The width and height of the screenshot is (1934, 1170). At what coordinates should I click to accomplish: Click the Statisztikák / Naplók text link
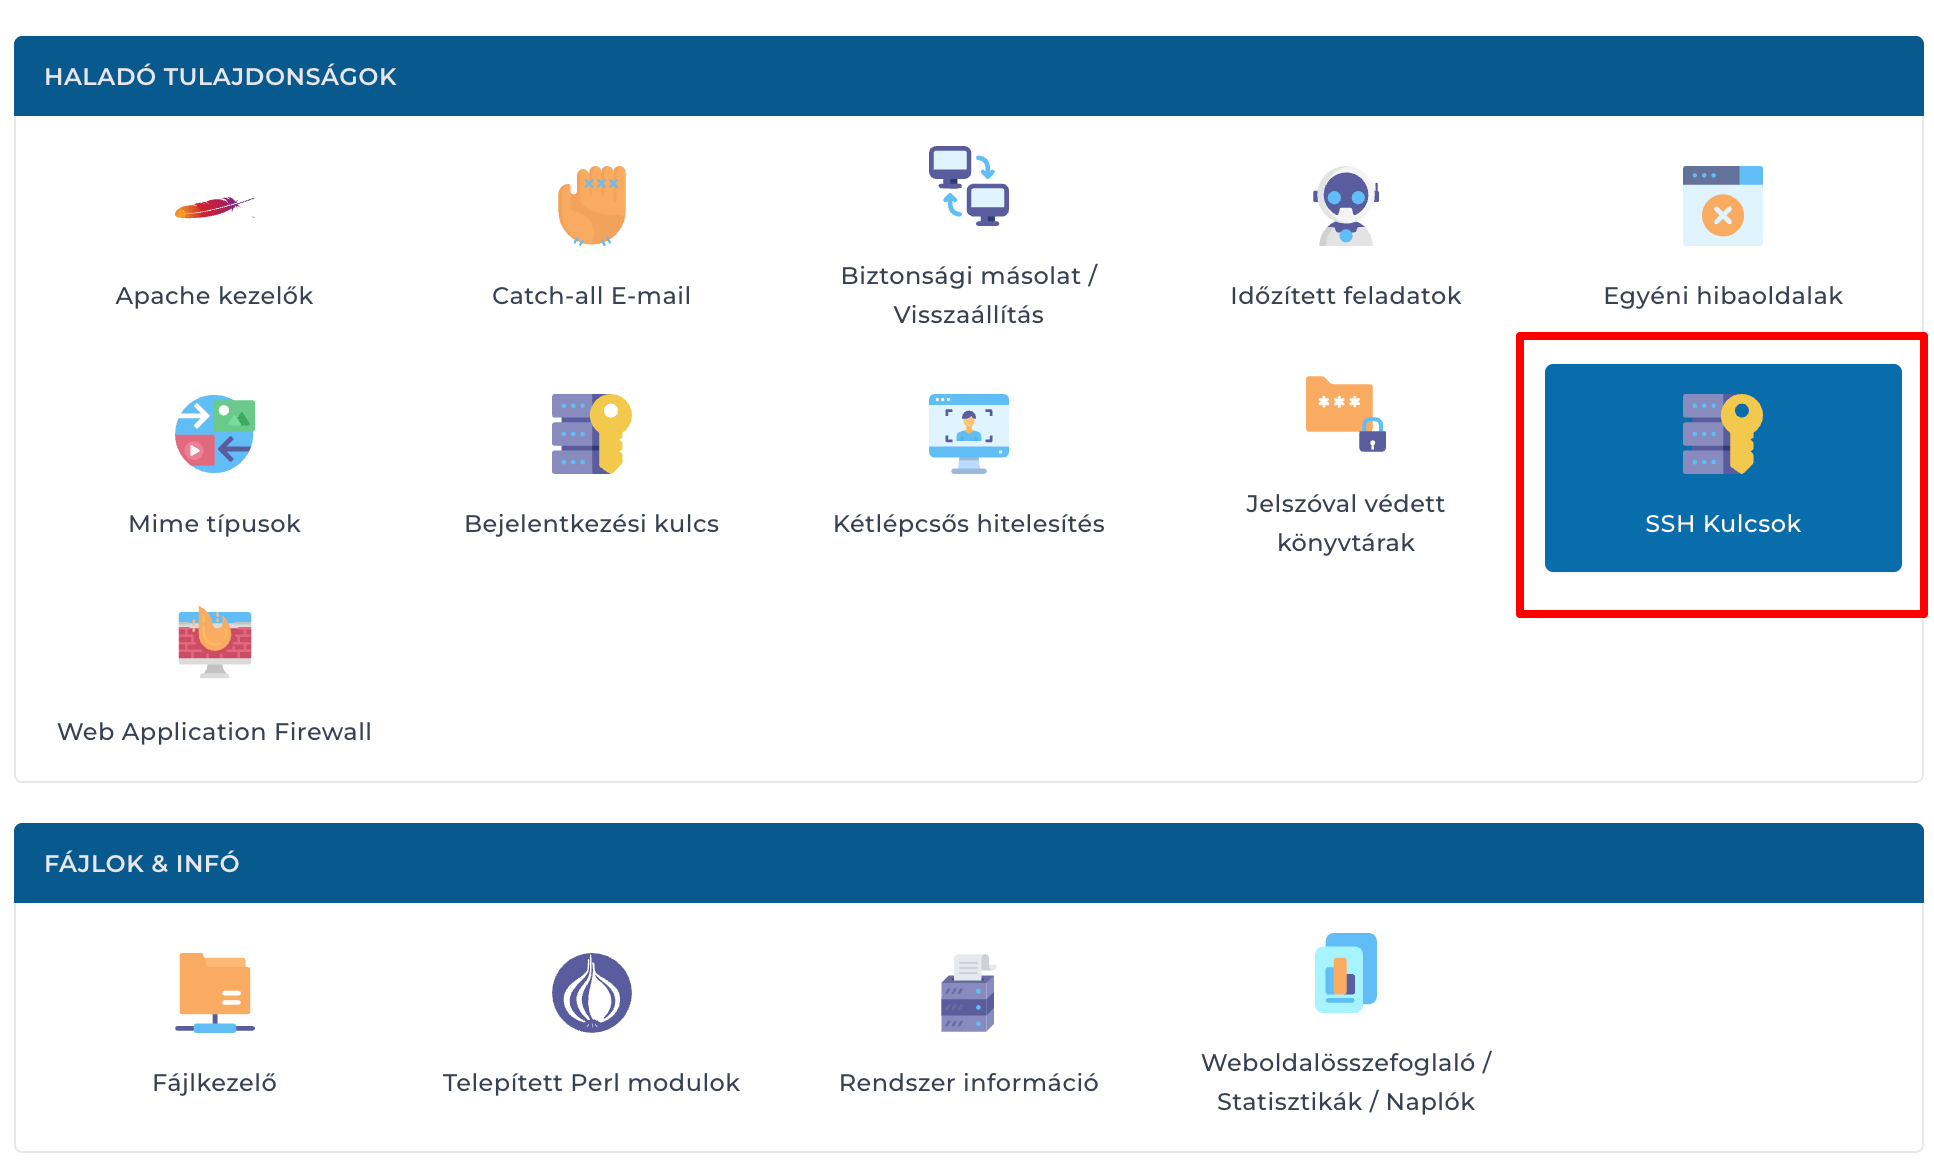click(x=1345, y=1101)
